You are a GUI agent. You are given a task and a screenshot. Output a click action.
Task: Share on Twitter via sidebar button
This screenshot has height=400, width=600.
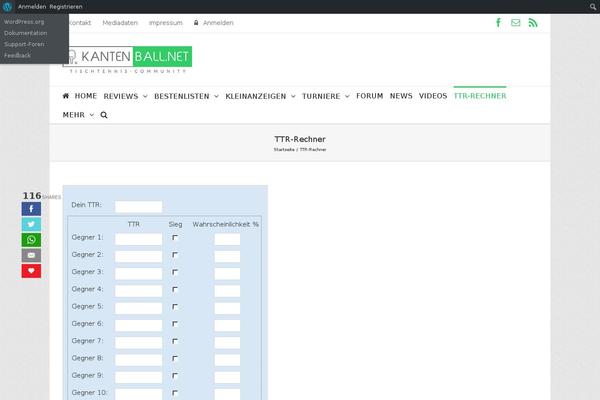point(31,224)
